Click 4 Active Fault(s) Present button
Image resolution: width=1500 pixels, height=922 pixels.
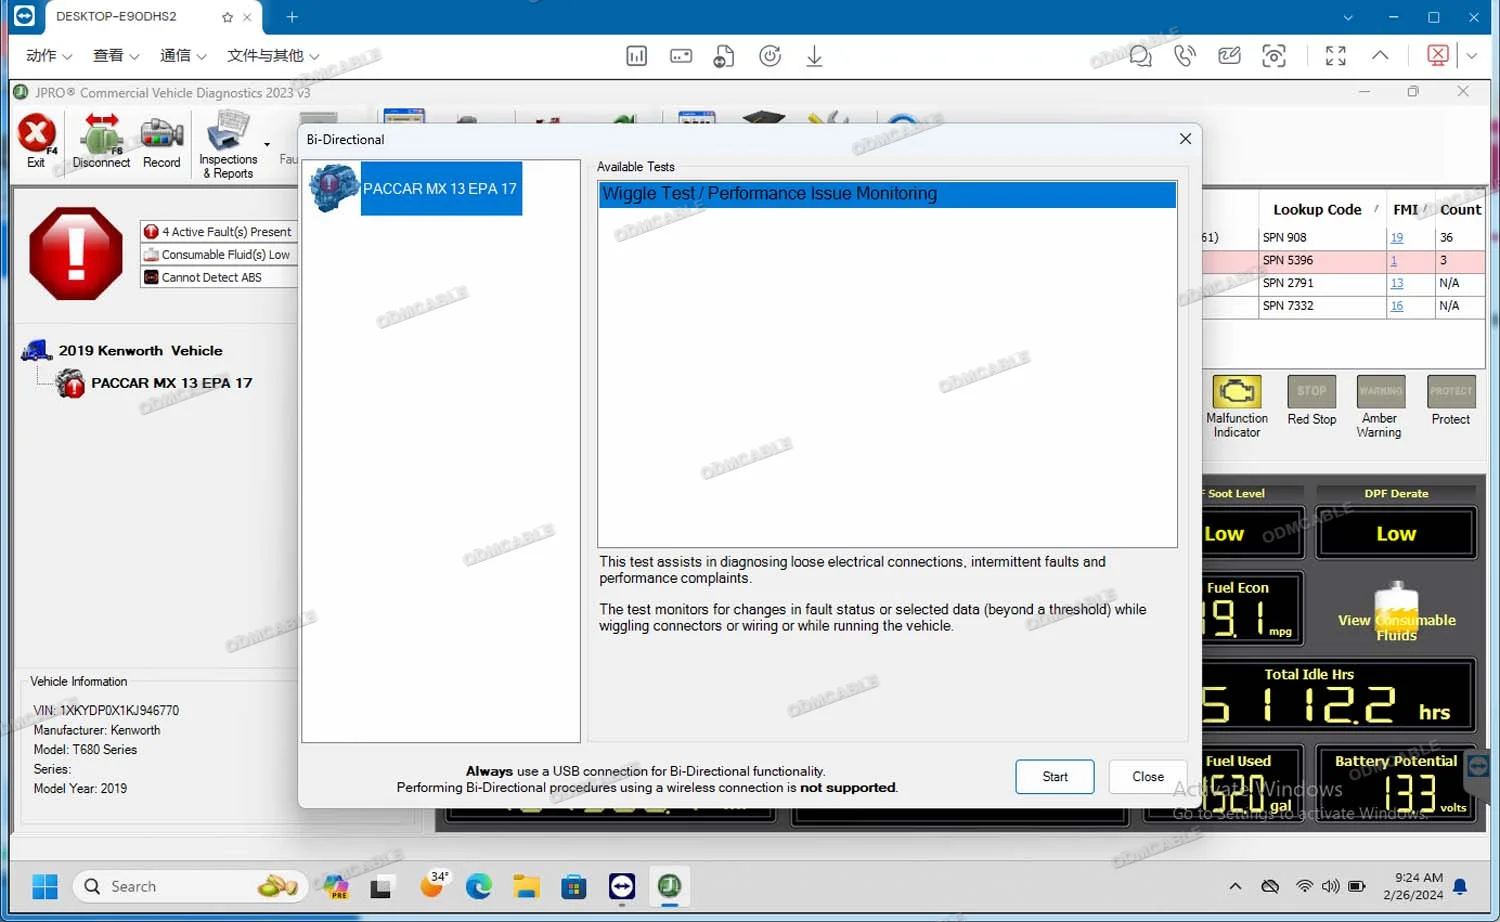click(x=219, y=232)
